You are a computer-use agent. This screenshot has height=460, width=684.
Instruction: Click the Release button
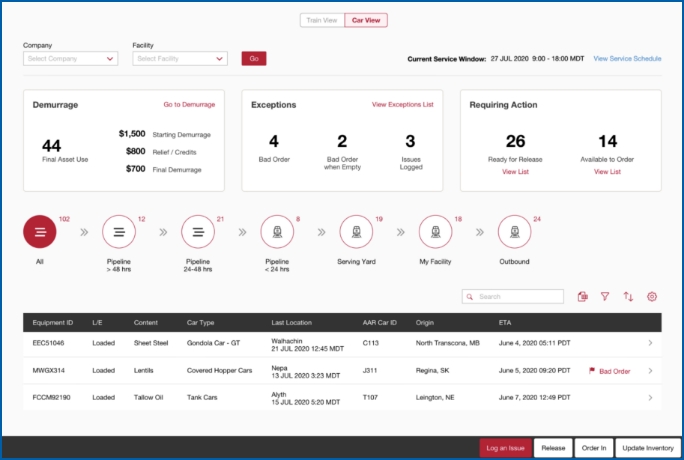(x=553, y=448)
